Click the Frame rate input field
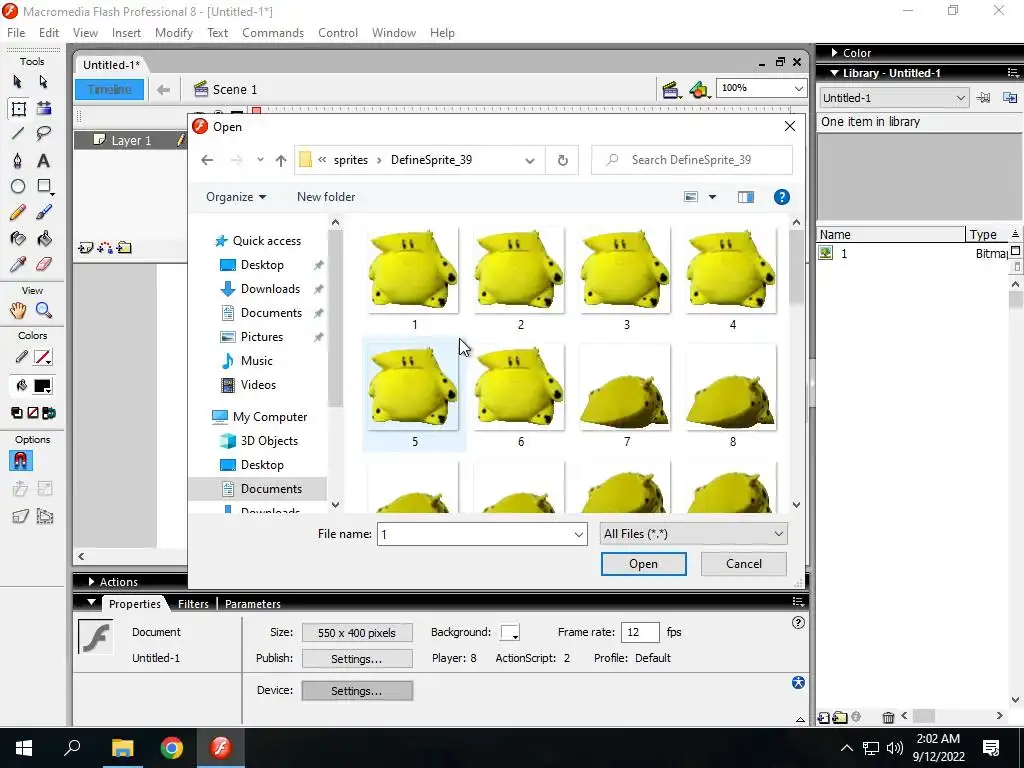 pyautogui.click(x=640, y=632)
